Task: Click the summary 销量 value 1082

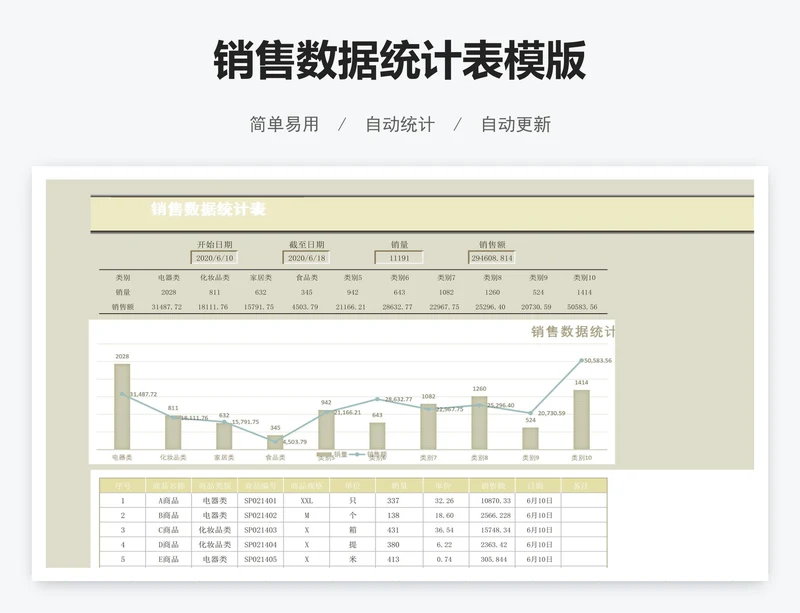Action: pyautogui.click(x=446, y=292)
